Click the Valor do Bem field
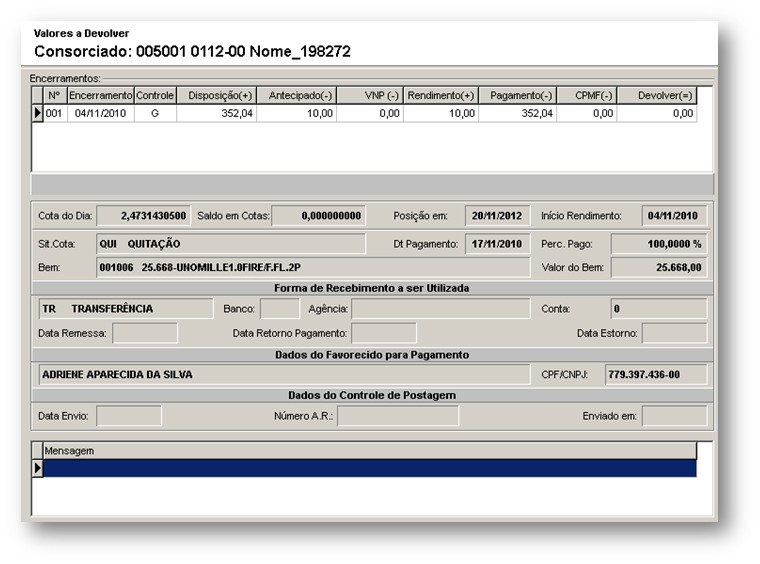 (659, 267)
